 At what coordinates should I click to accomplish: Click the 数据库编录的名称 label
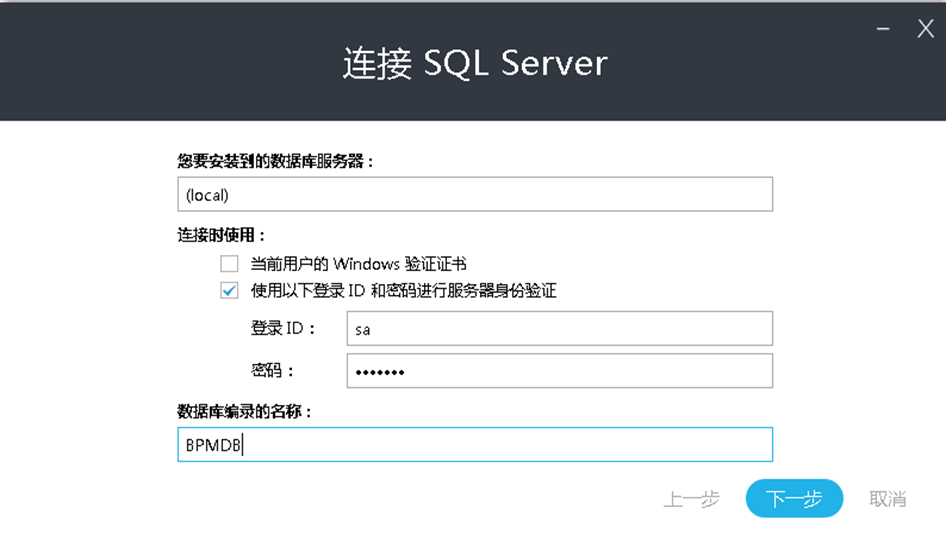244,412
